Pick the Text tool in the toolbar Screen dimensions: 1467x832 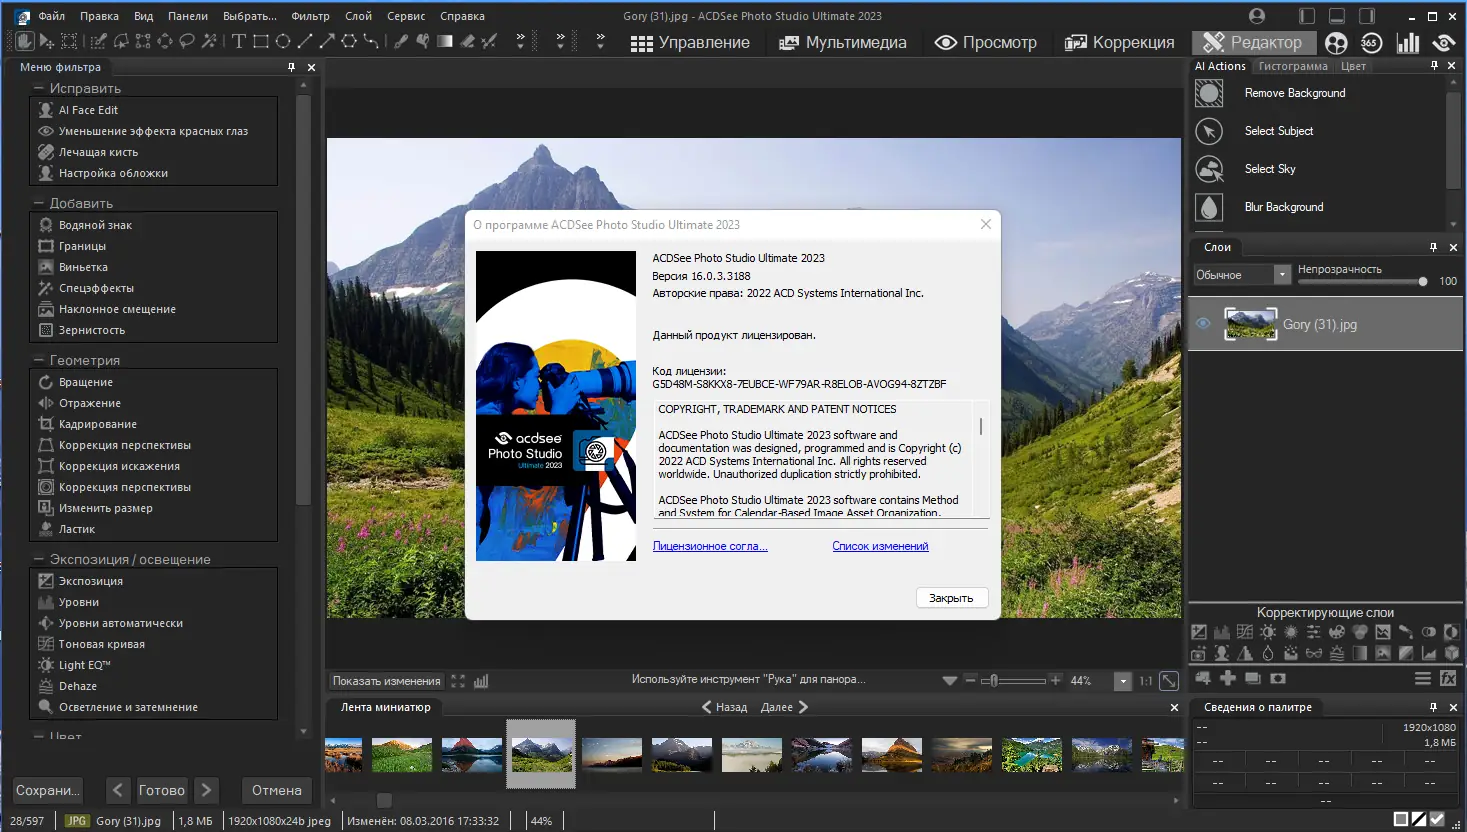(x=239, y=41)
